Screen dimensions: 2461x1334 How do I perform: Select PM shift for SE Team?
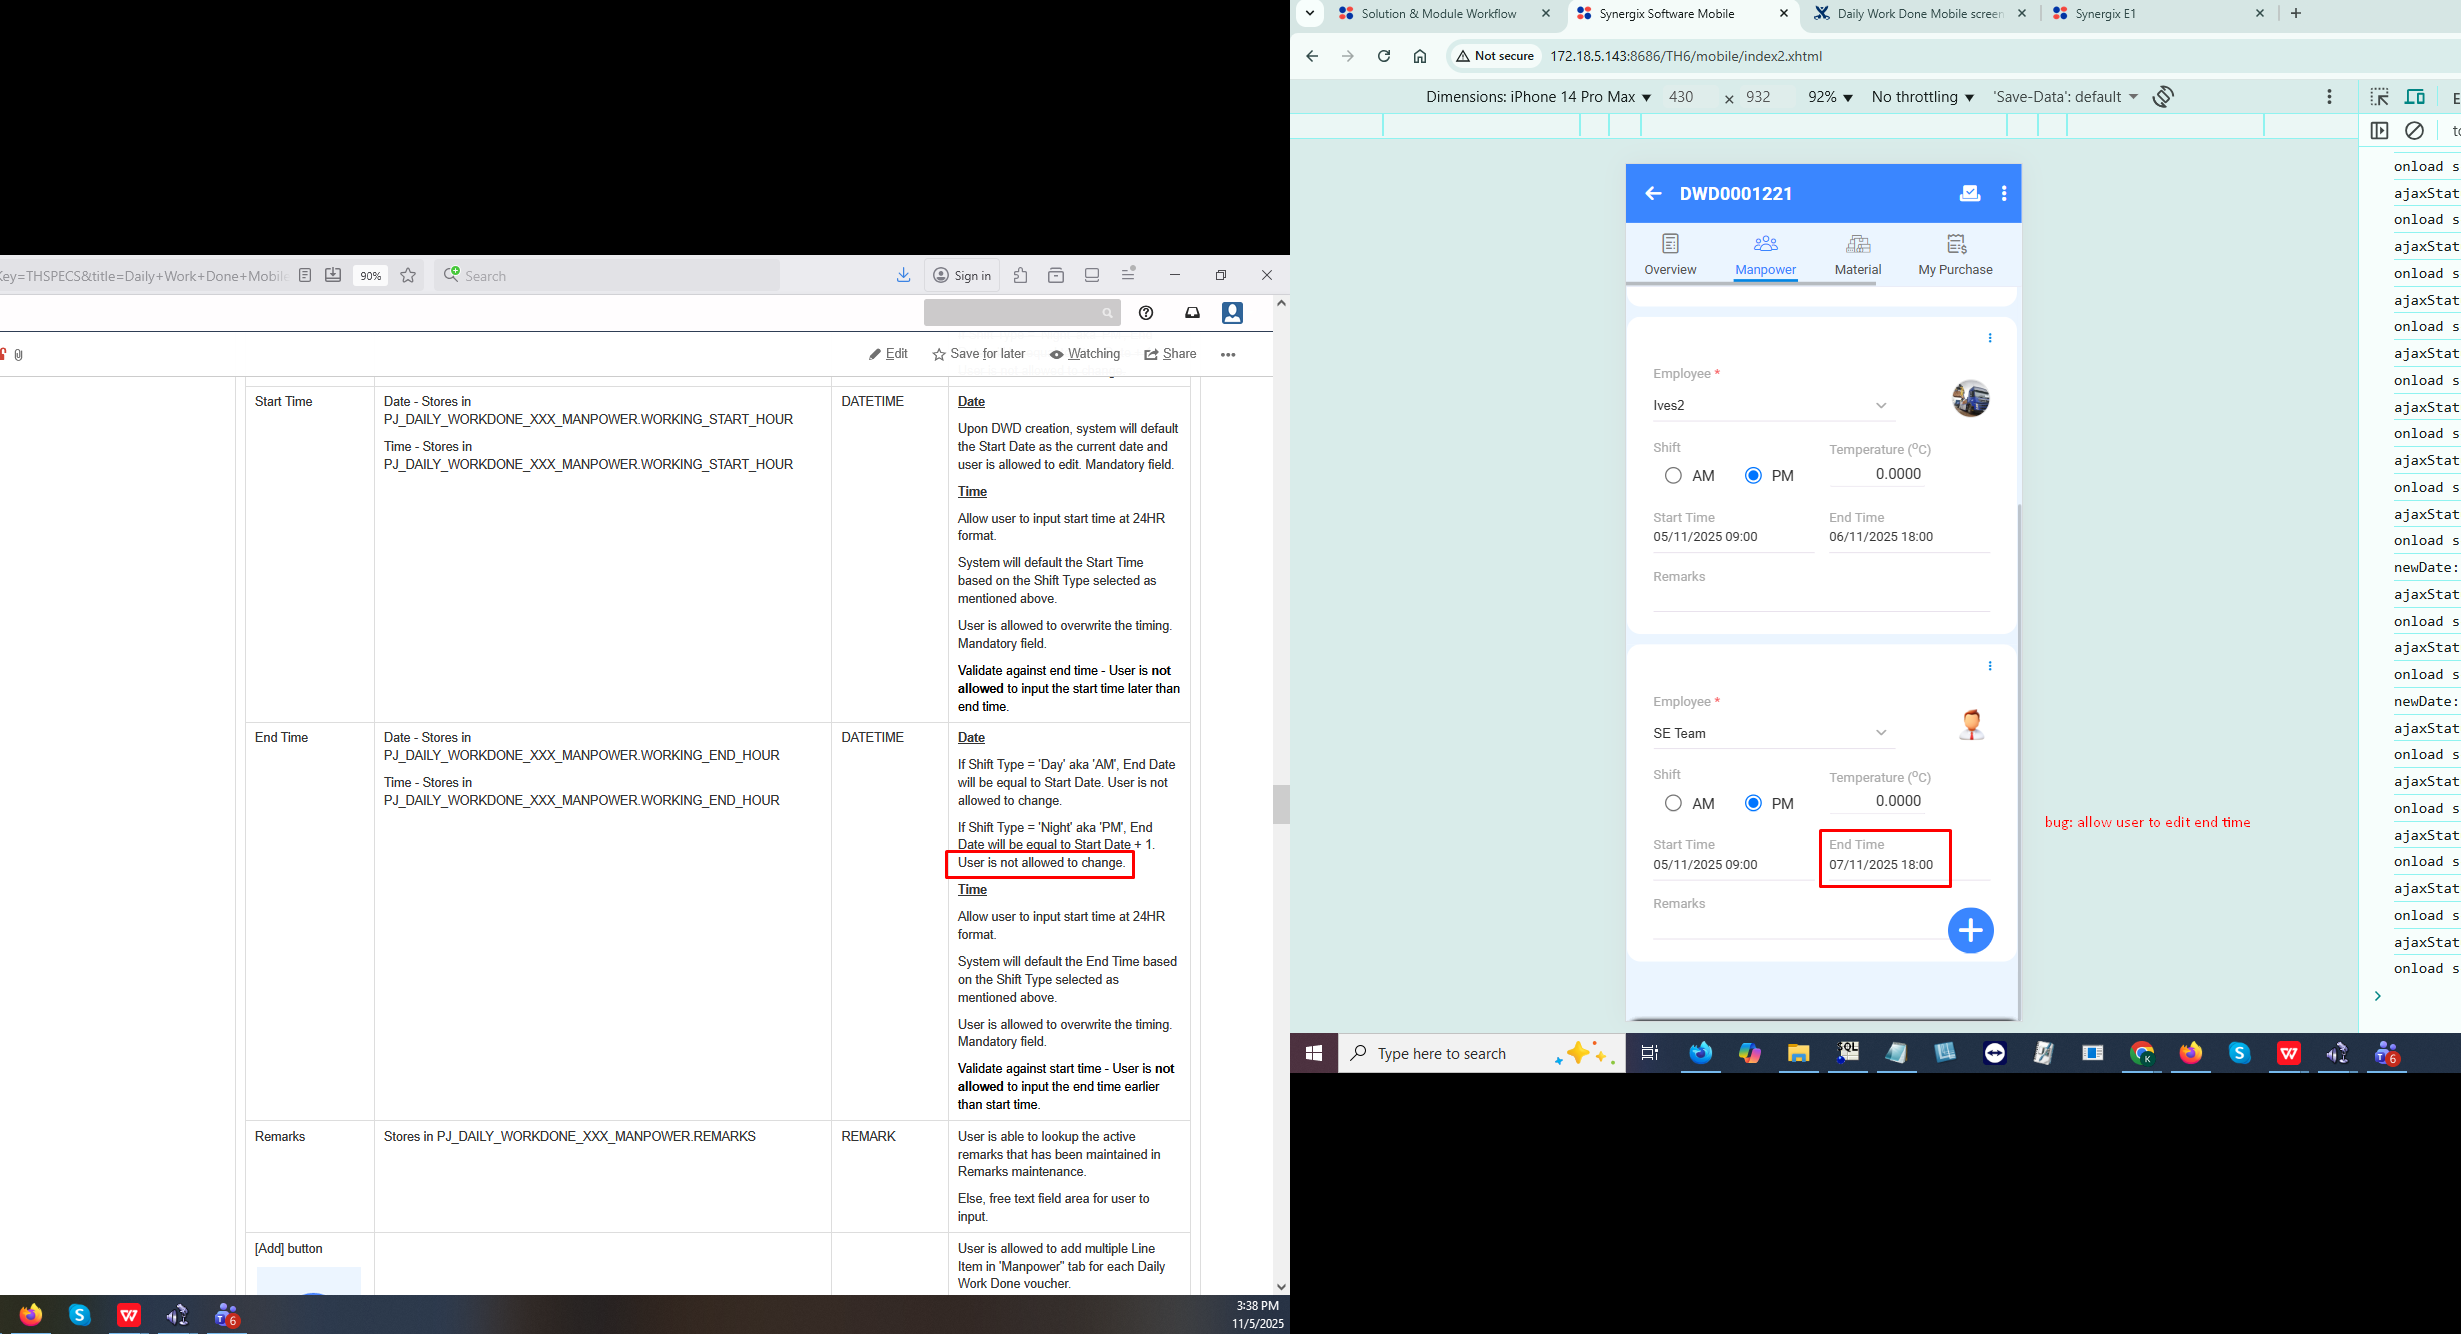click(1753, 803)
